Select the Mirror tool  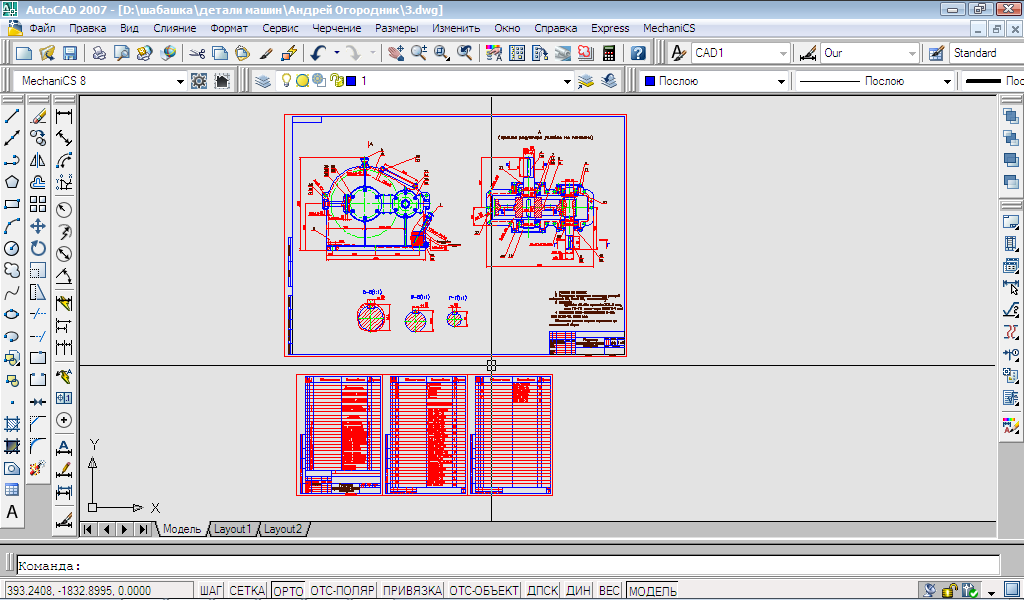(38, 161)
